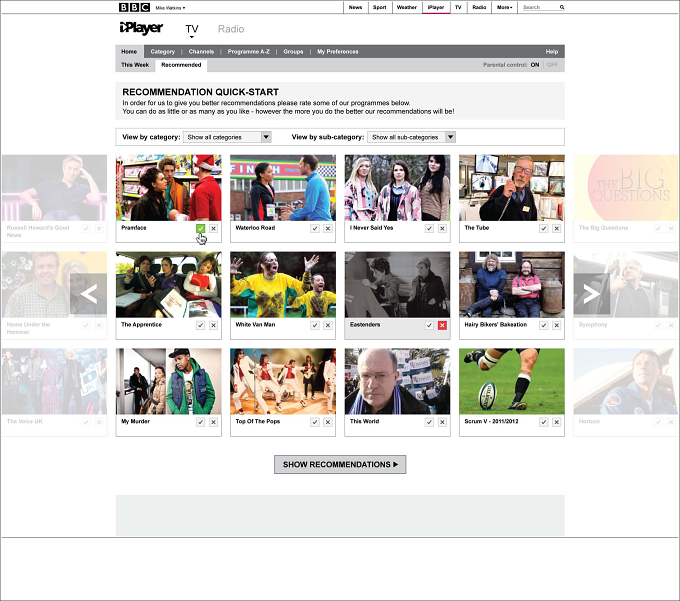Tick the like icon for Waterloo Road
Image resolution: width=680 pixels, height=601 pixels.
(x=315, y=228)
